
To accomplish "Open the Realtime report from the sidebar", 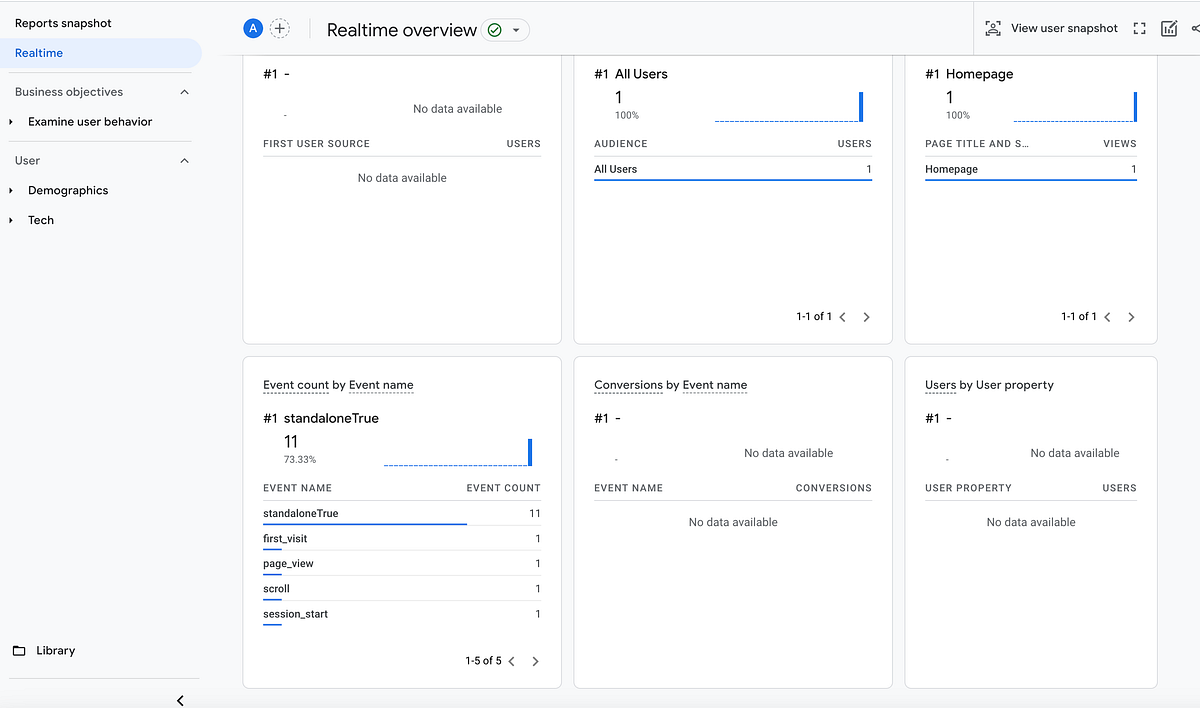I will click(x=37, y=51).
